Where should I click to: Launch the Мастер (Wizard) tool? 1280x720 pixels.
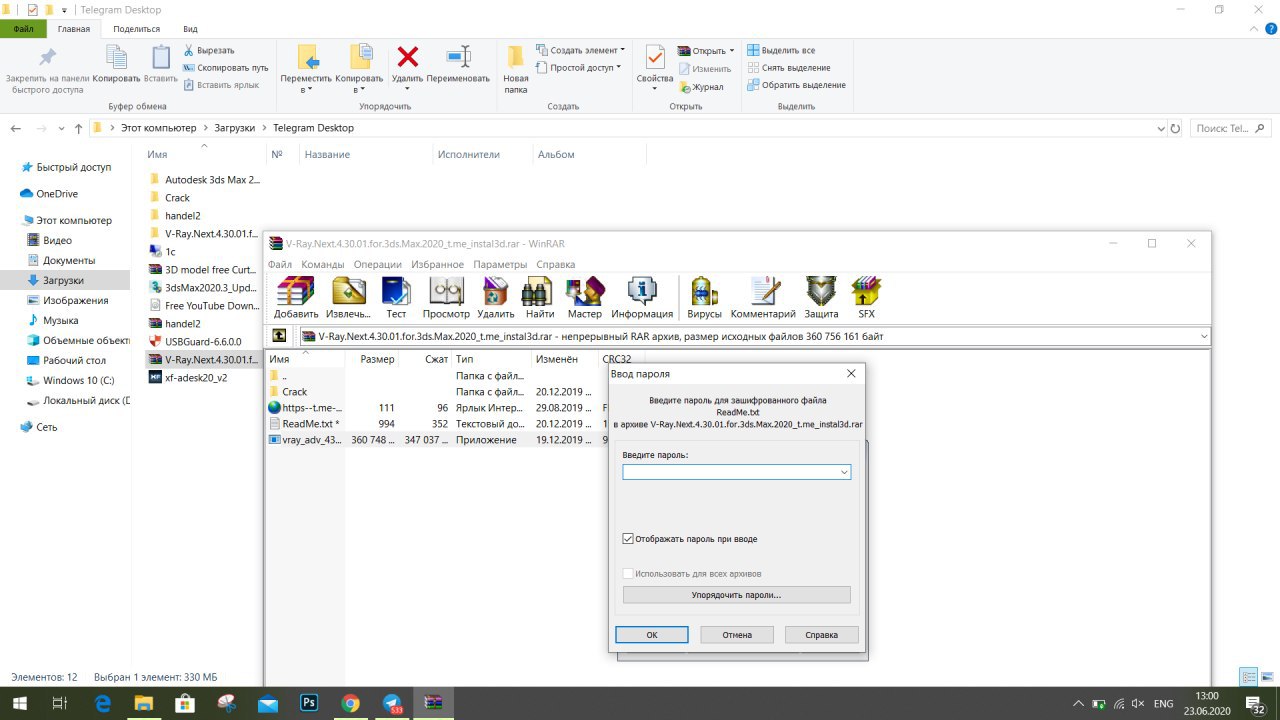(584, 298)
